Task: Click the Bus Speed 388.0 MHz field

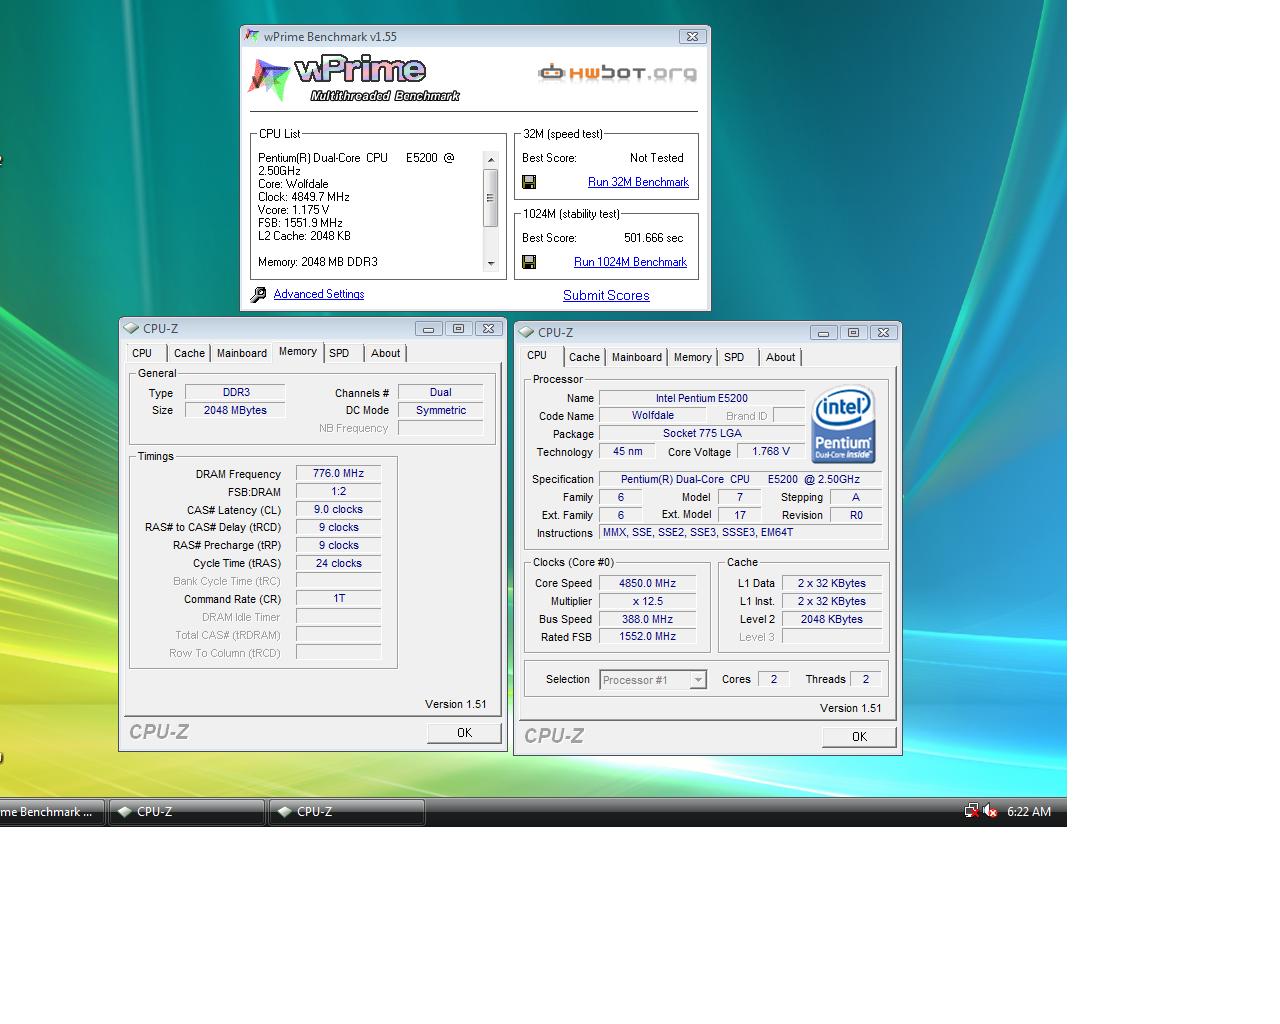Action: pyautogui.click(x=647, y=619)
